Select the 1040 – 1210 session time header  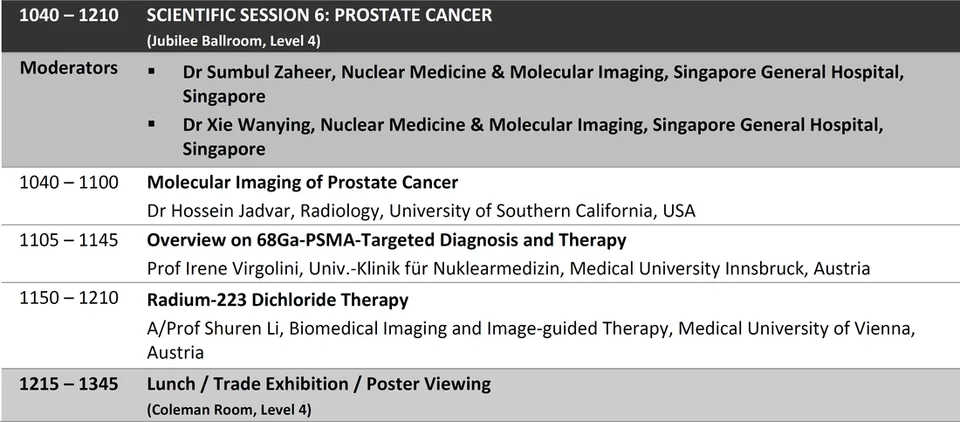coord(69,15)
